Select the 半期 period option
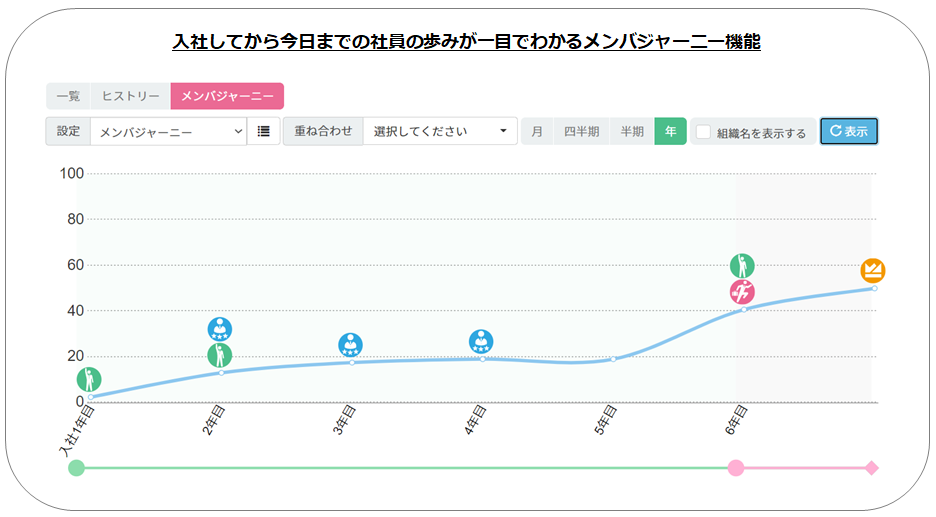 pyautogui.click(x=632, y=131)
